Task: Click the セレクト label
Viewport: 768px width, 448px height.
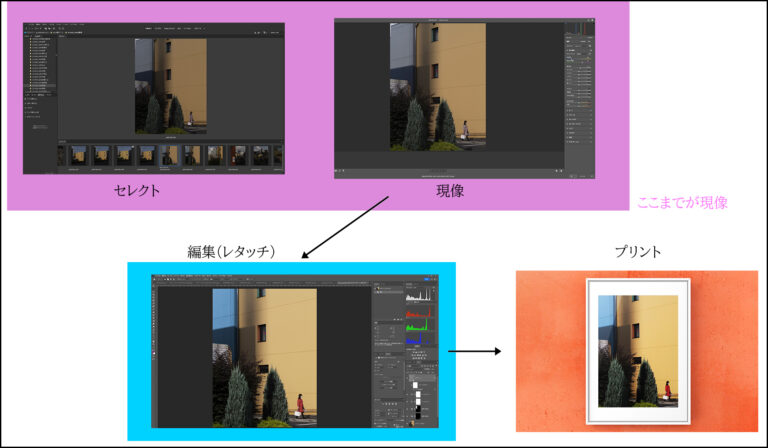Action: coord(137,190)
